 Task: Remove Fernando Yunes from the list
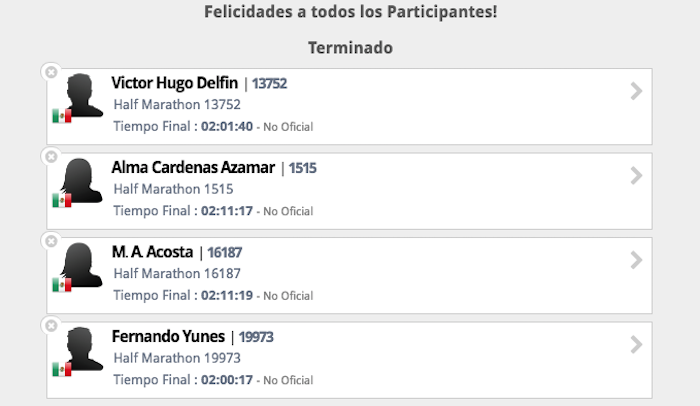point(51,326)
